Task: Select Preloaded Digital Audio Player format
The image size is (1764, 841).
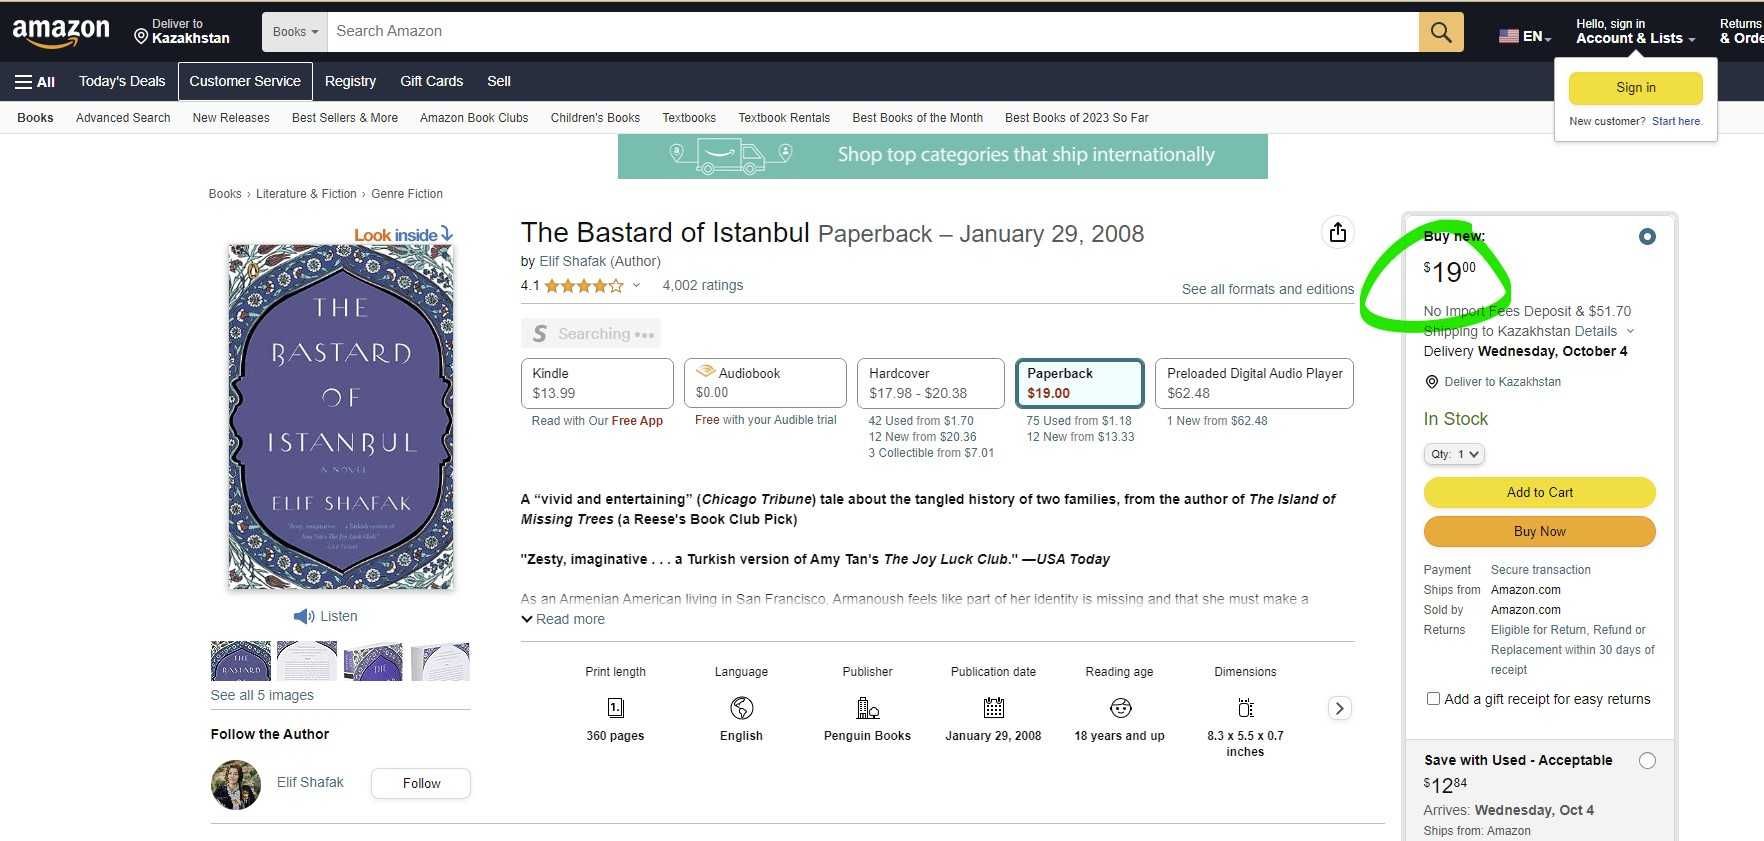Action: [1254, 383]
